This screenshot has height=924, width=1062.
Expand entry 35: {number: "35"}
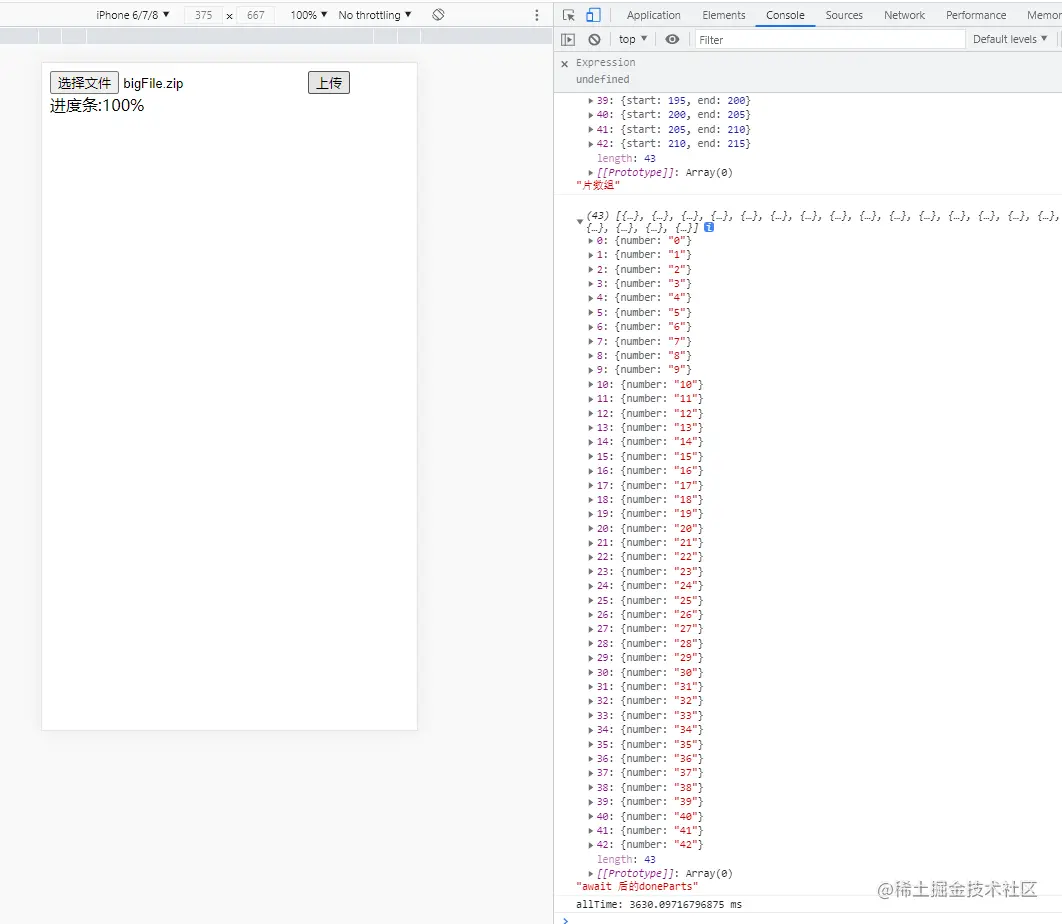591,744
